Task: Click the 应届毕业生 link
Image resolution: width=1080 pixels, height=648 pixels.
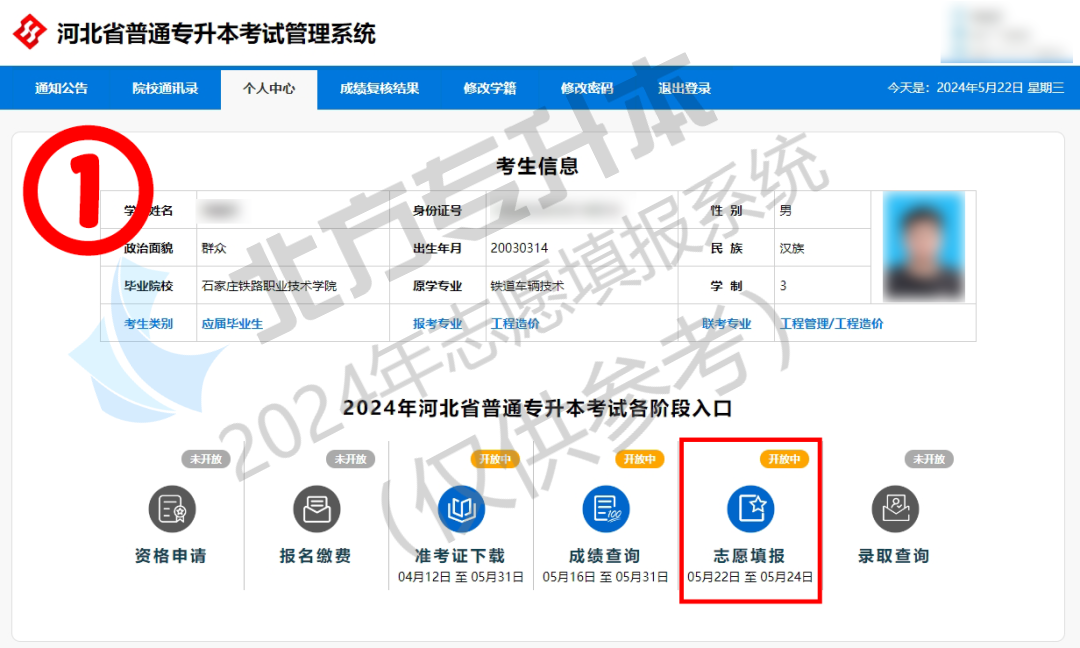Action: (x=232, y=324)
